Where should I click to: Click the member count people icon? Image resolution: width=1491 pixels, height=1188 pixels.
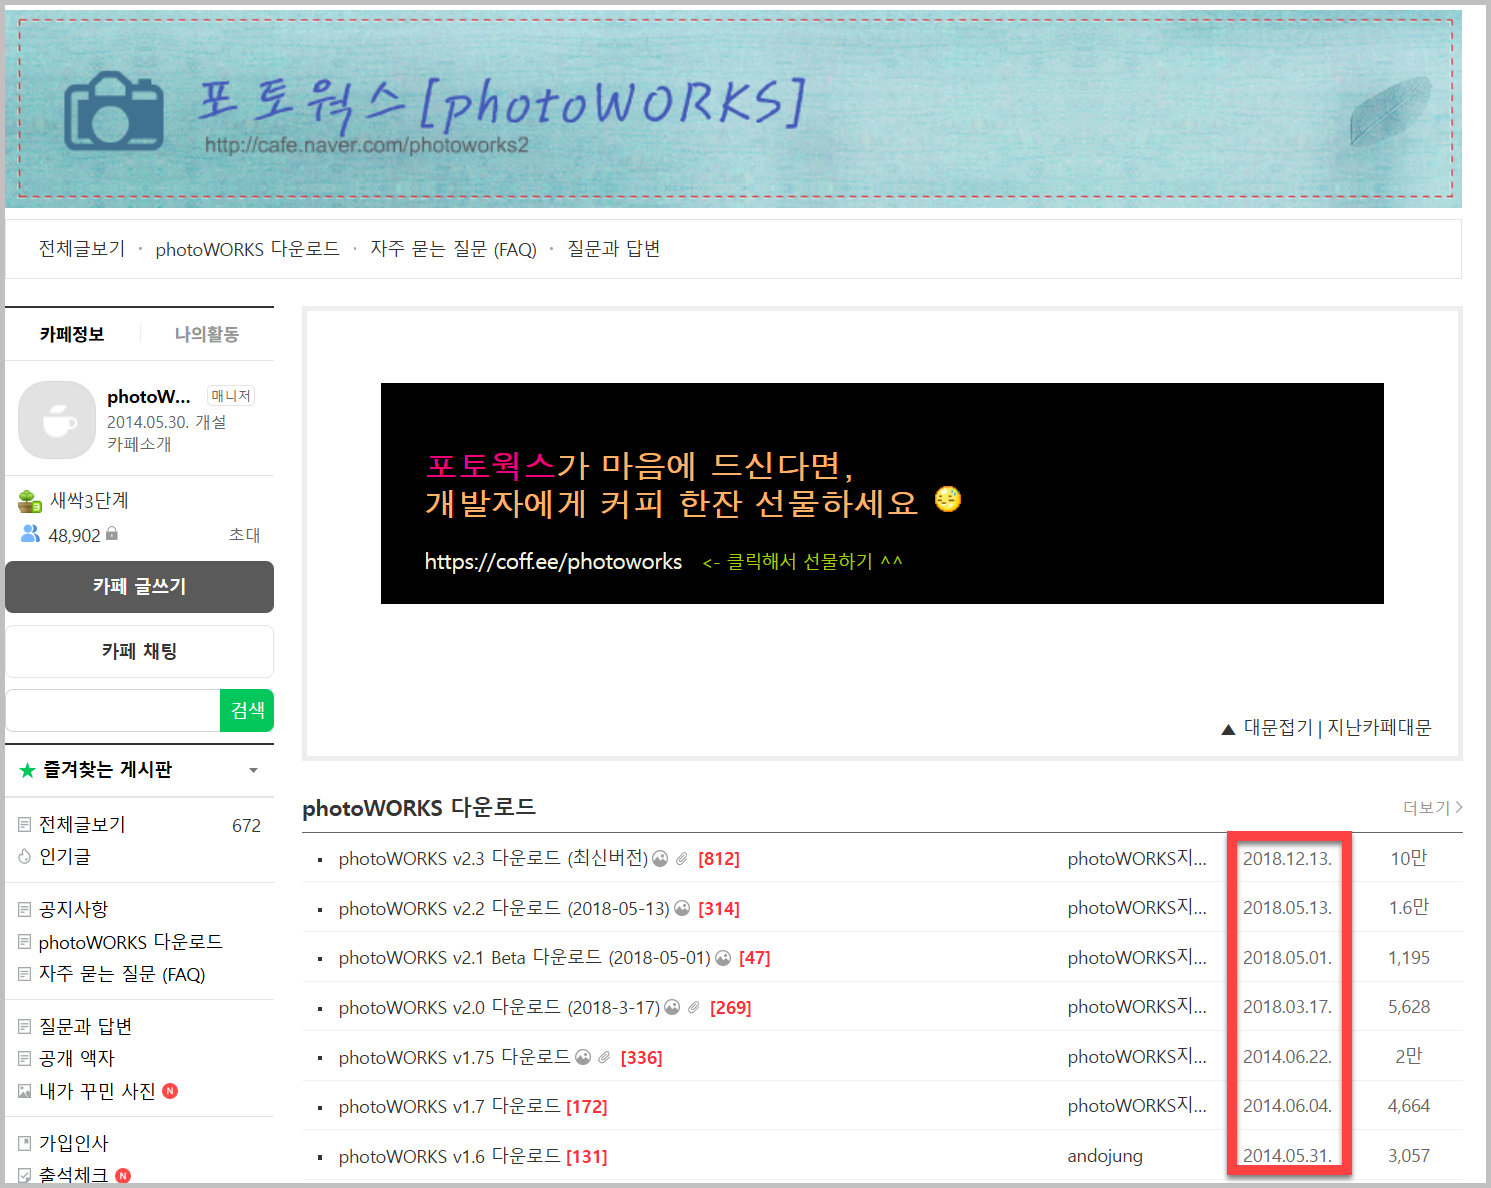point(30,534)
